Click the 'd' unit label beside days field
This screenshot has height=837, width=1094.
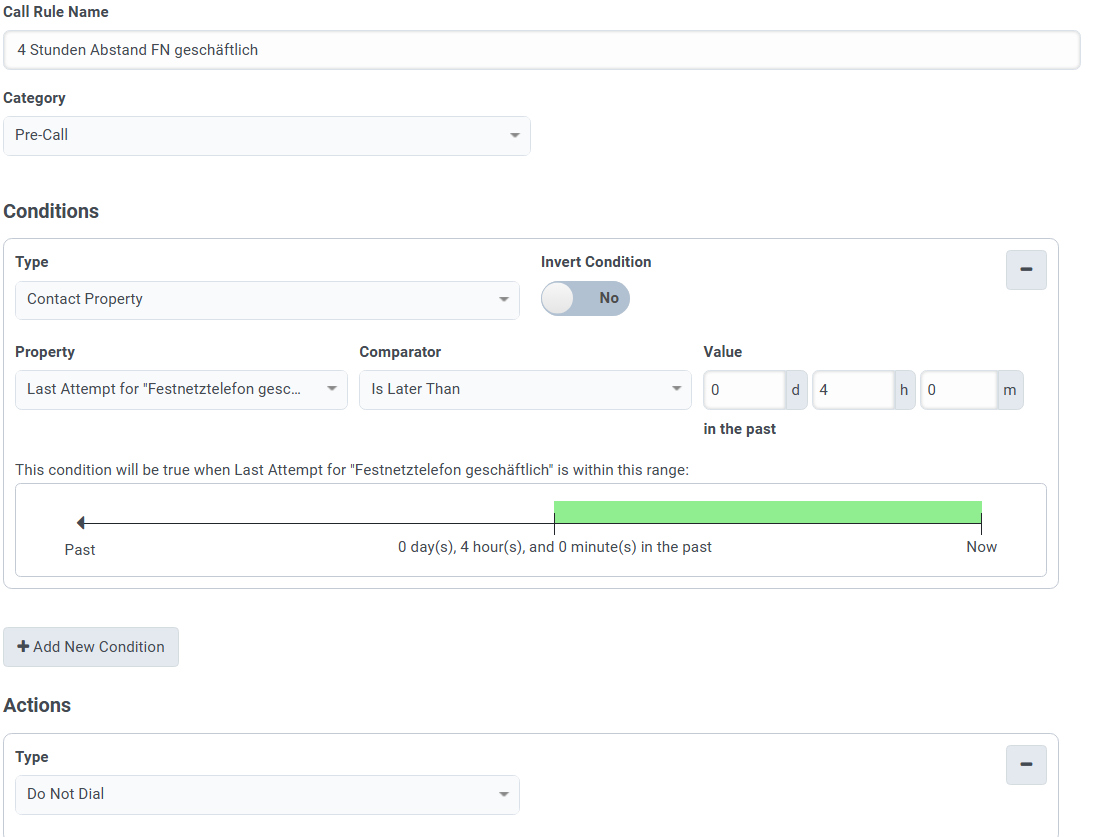tap(796, 390)
